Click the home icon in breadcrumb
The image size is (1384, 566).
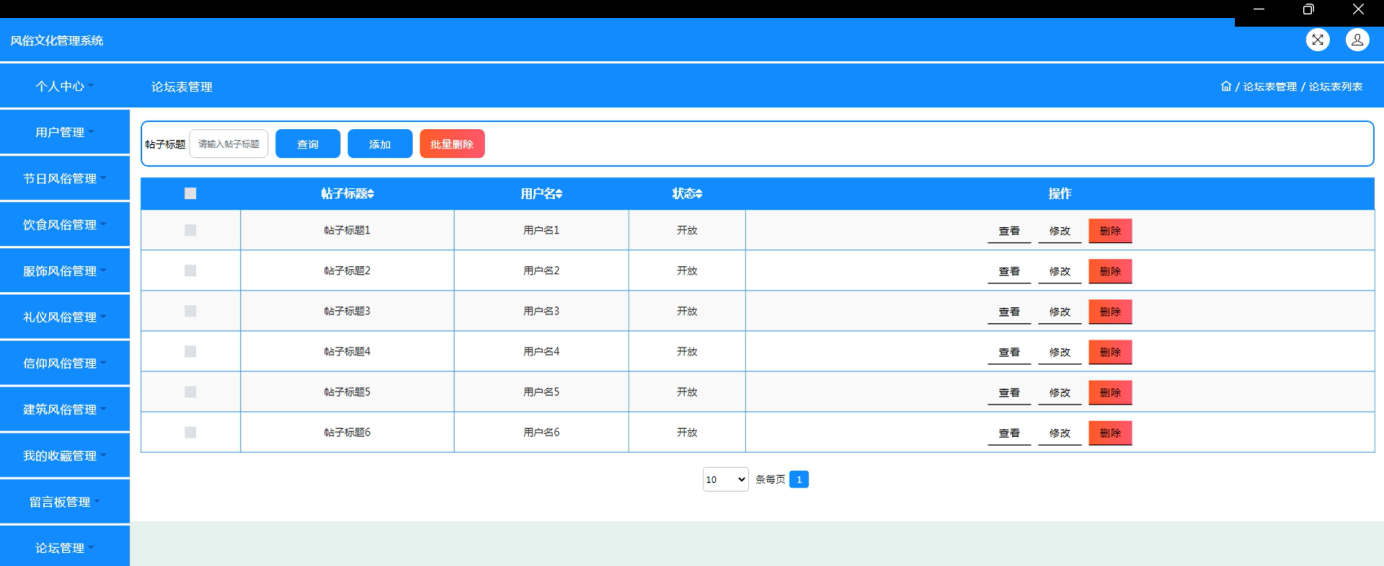(1226, 86)
